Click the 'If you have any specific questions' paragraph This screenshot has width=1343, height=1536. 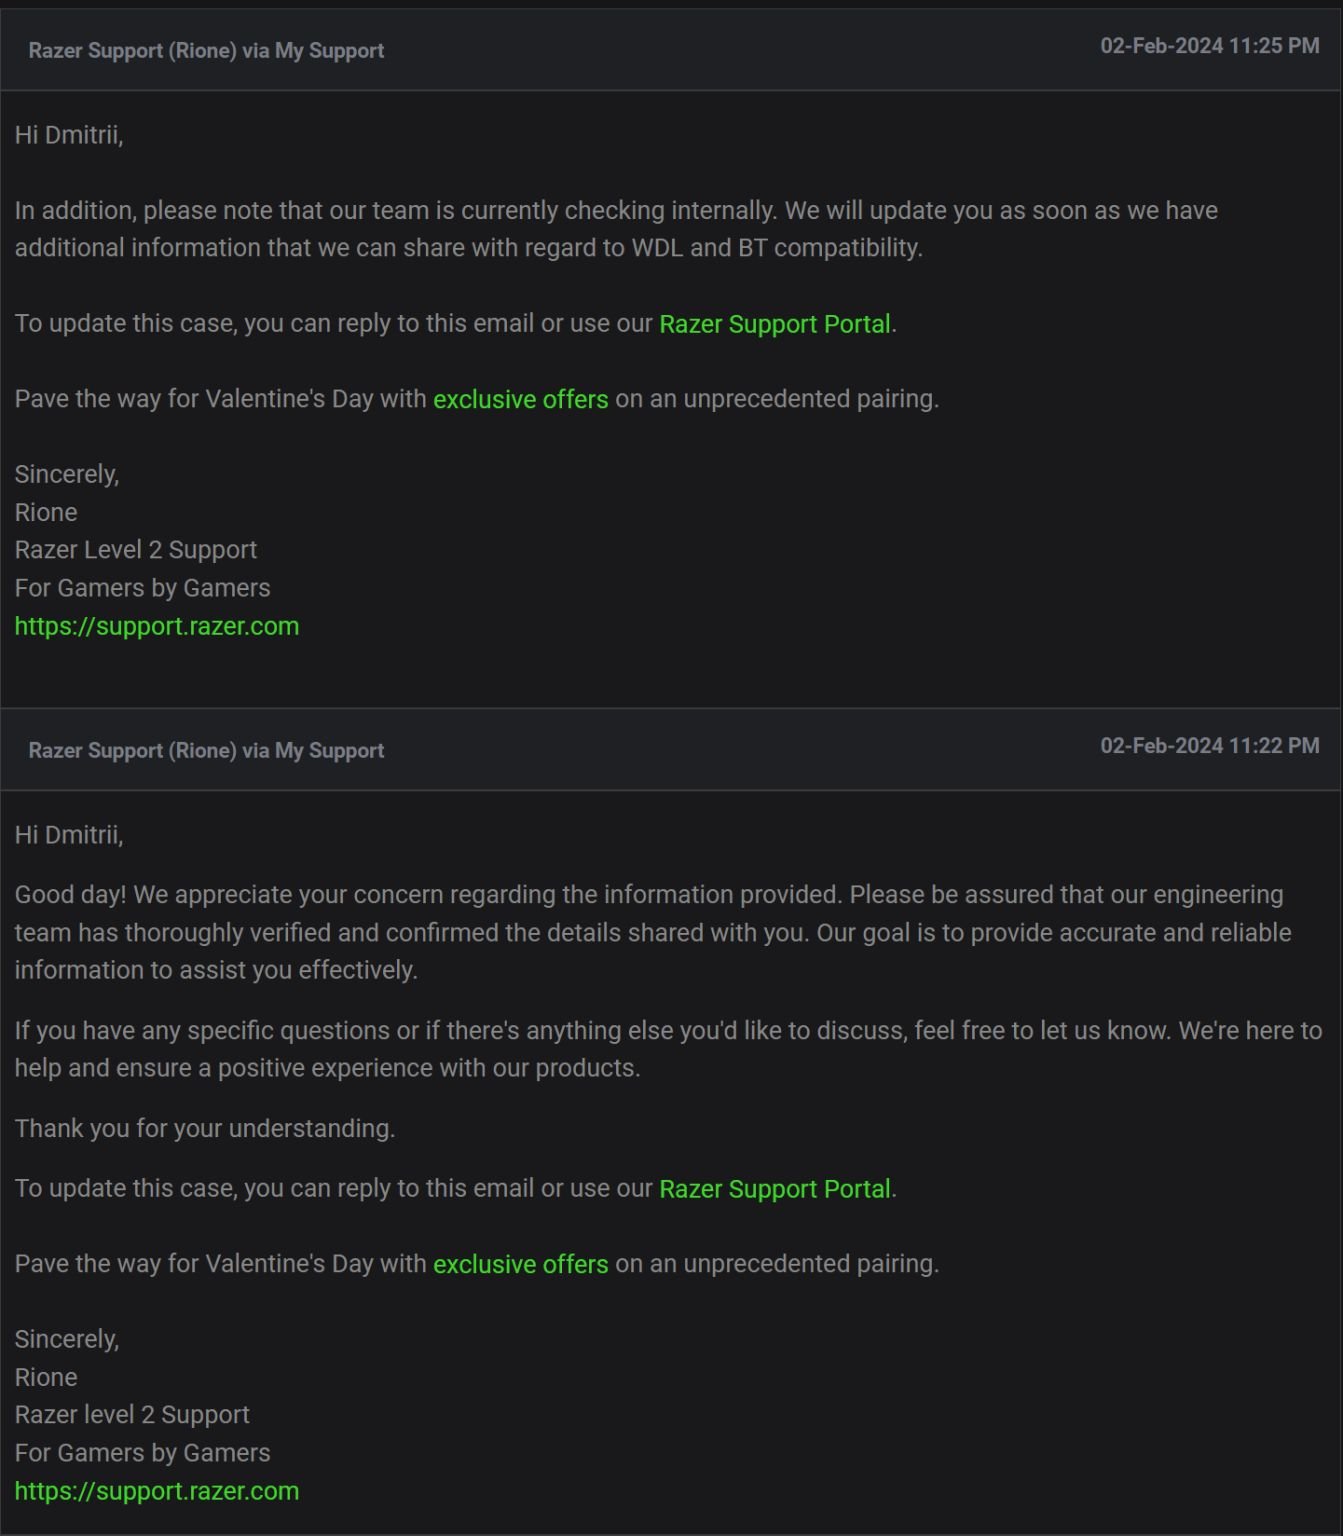click(668, 1049)
